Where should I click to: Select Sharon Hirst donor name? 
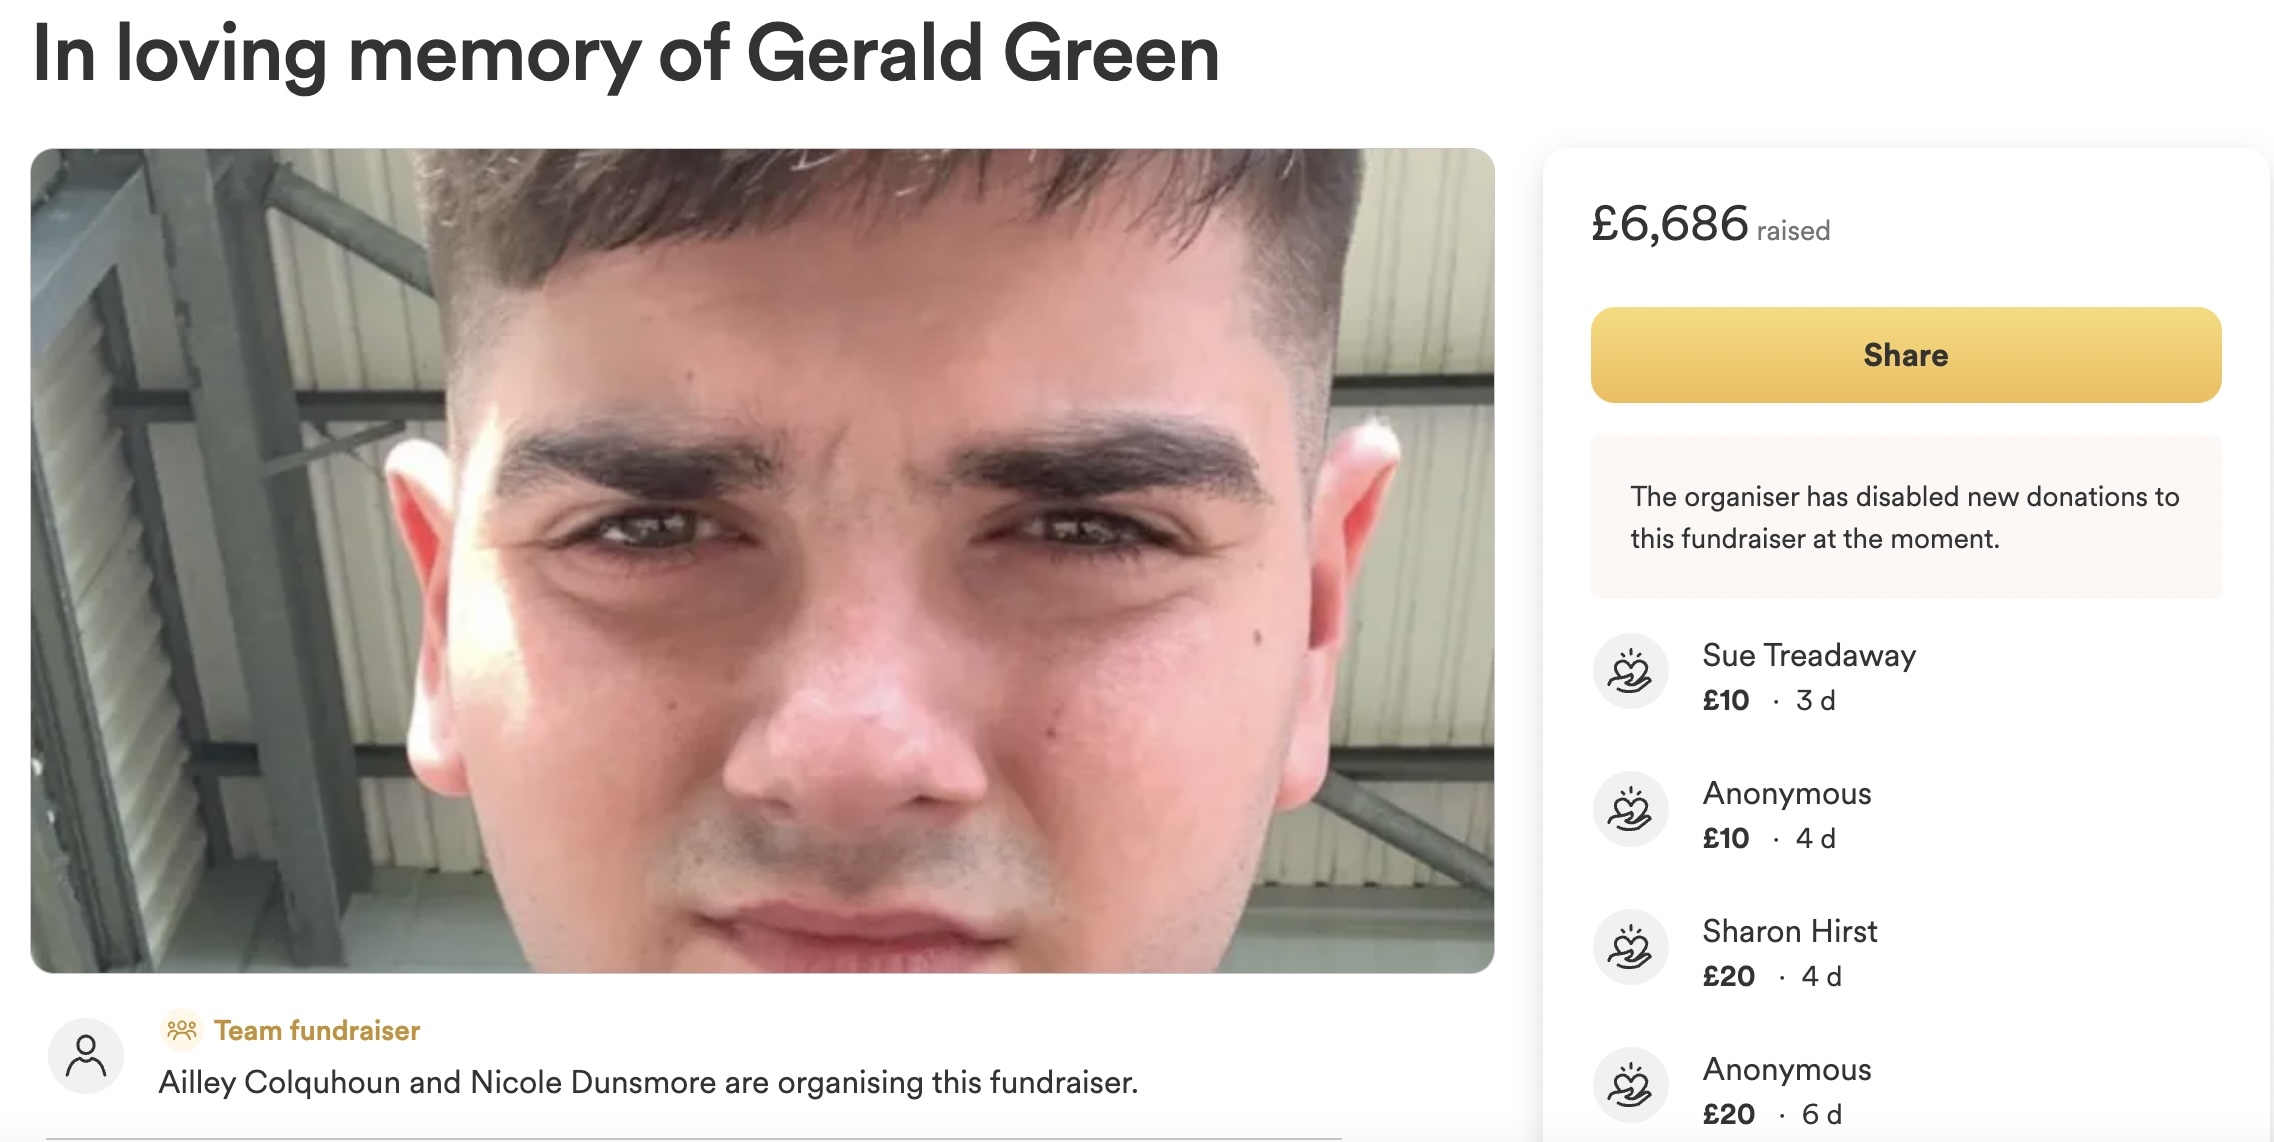1790,931
